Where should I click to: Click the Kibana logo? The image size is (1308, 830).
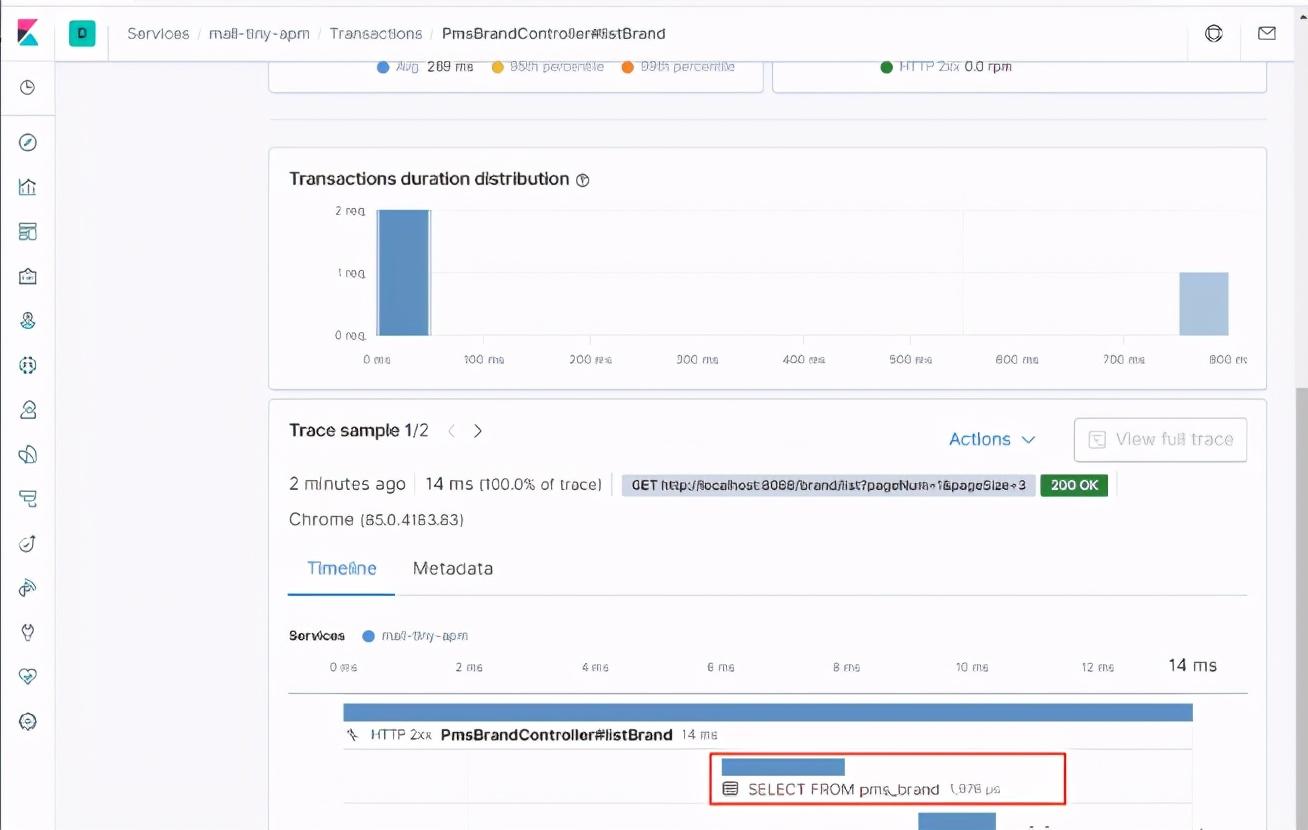pyautogui.click(x=27, y=32)
